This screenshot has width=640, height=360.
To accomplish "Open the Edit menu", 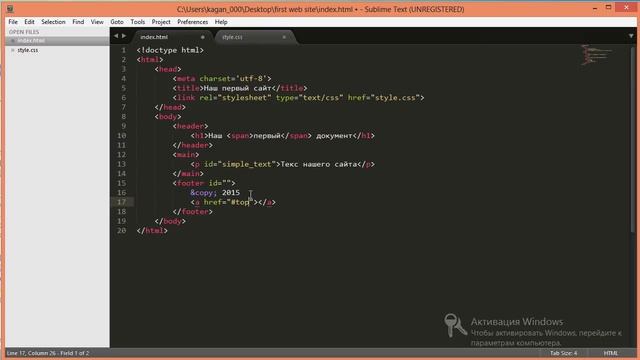I will click(x=29, y=22).
